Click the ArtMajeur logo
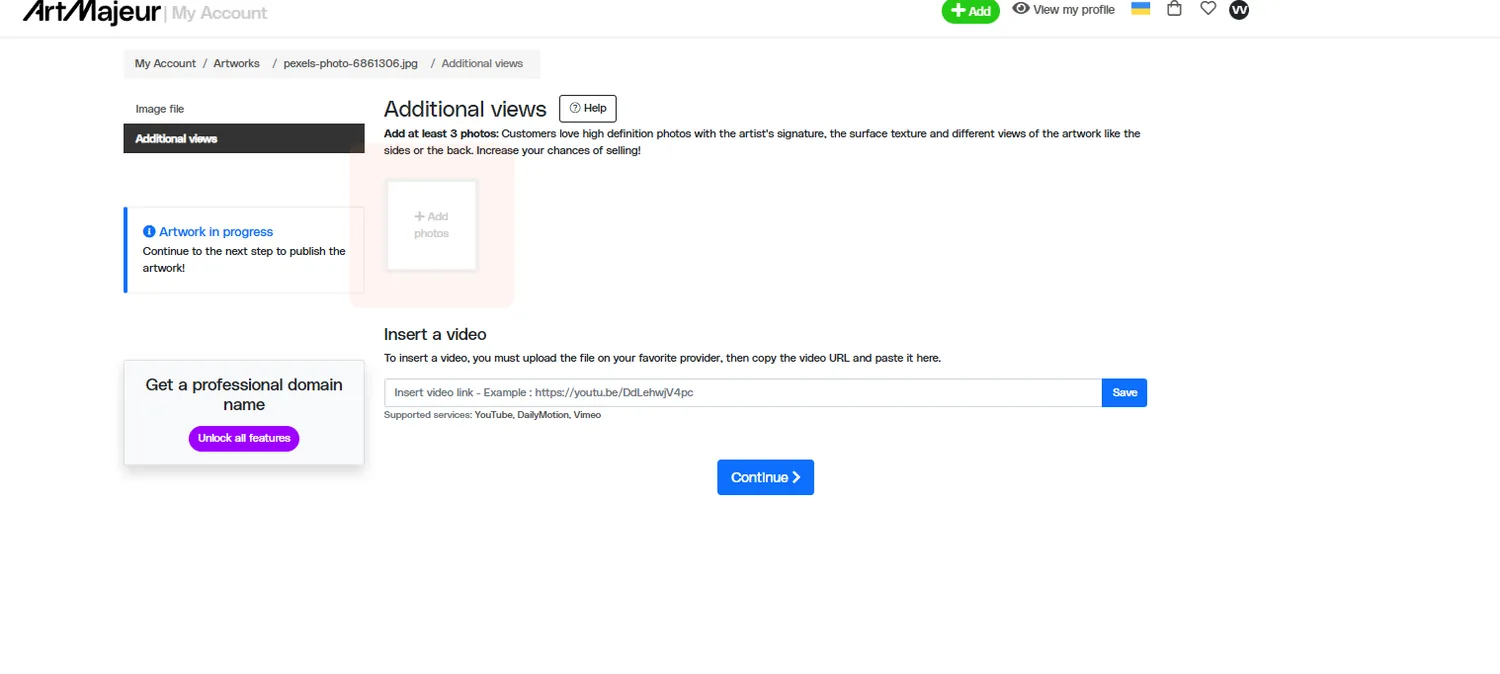Screen dimensions: 1500x674 click(x=91, y=11)
